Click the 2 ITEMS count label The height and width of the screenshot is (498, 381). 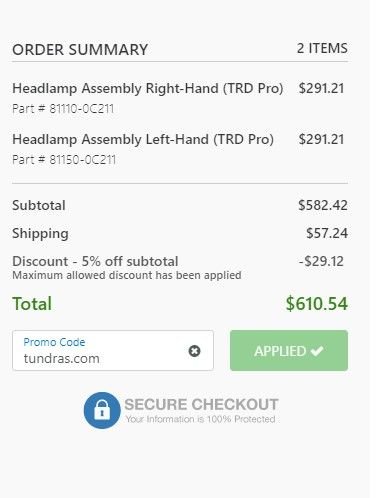[x=322, y=48]
